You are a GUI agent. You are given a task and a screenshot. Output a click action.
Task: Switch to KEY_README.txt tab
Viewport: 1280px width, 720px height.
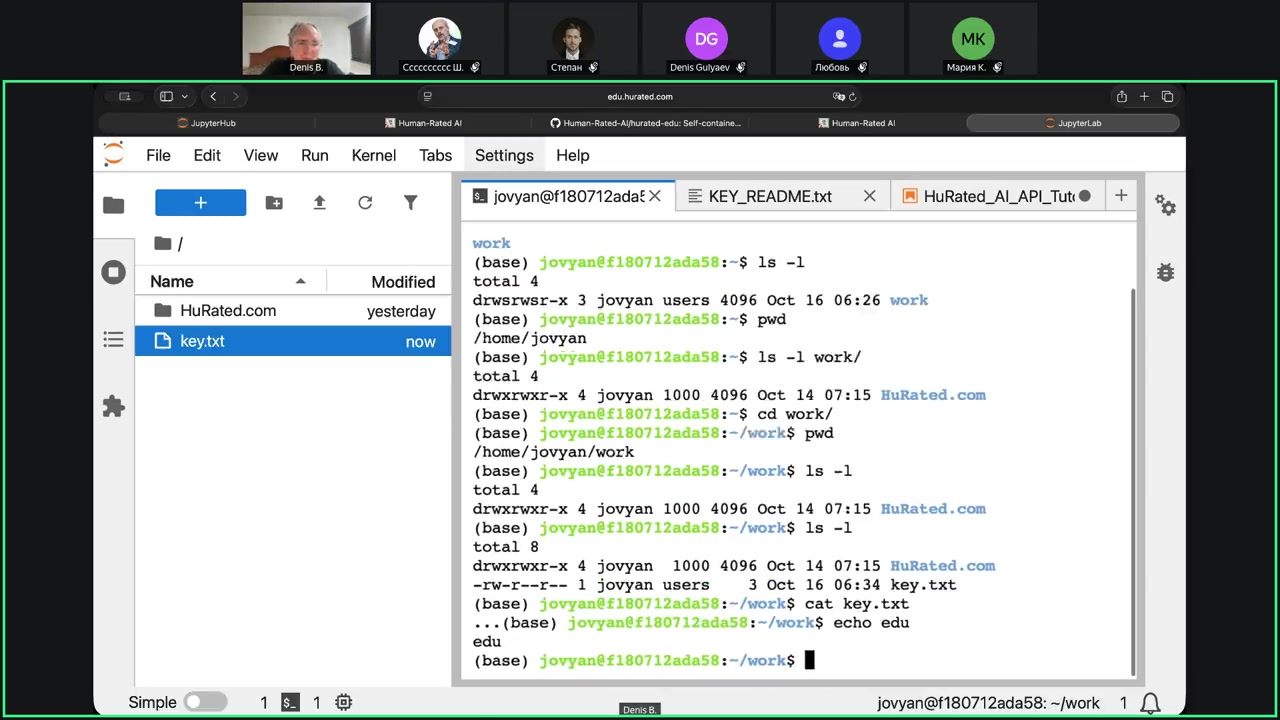769,196
